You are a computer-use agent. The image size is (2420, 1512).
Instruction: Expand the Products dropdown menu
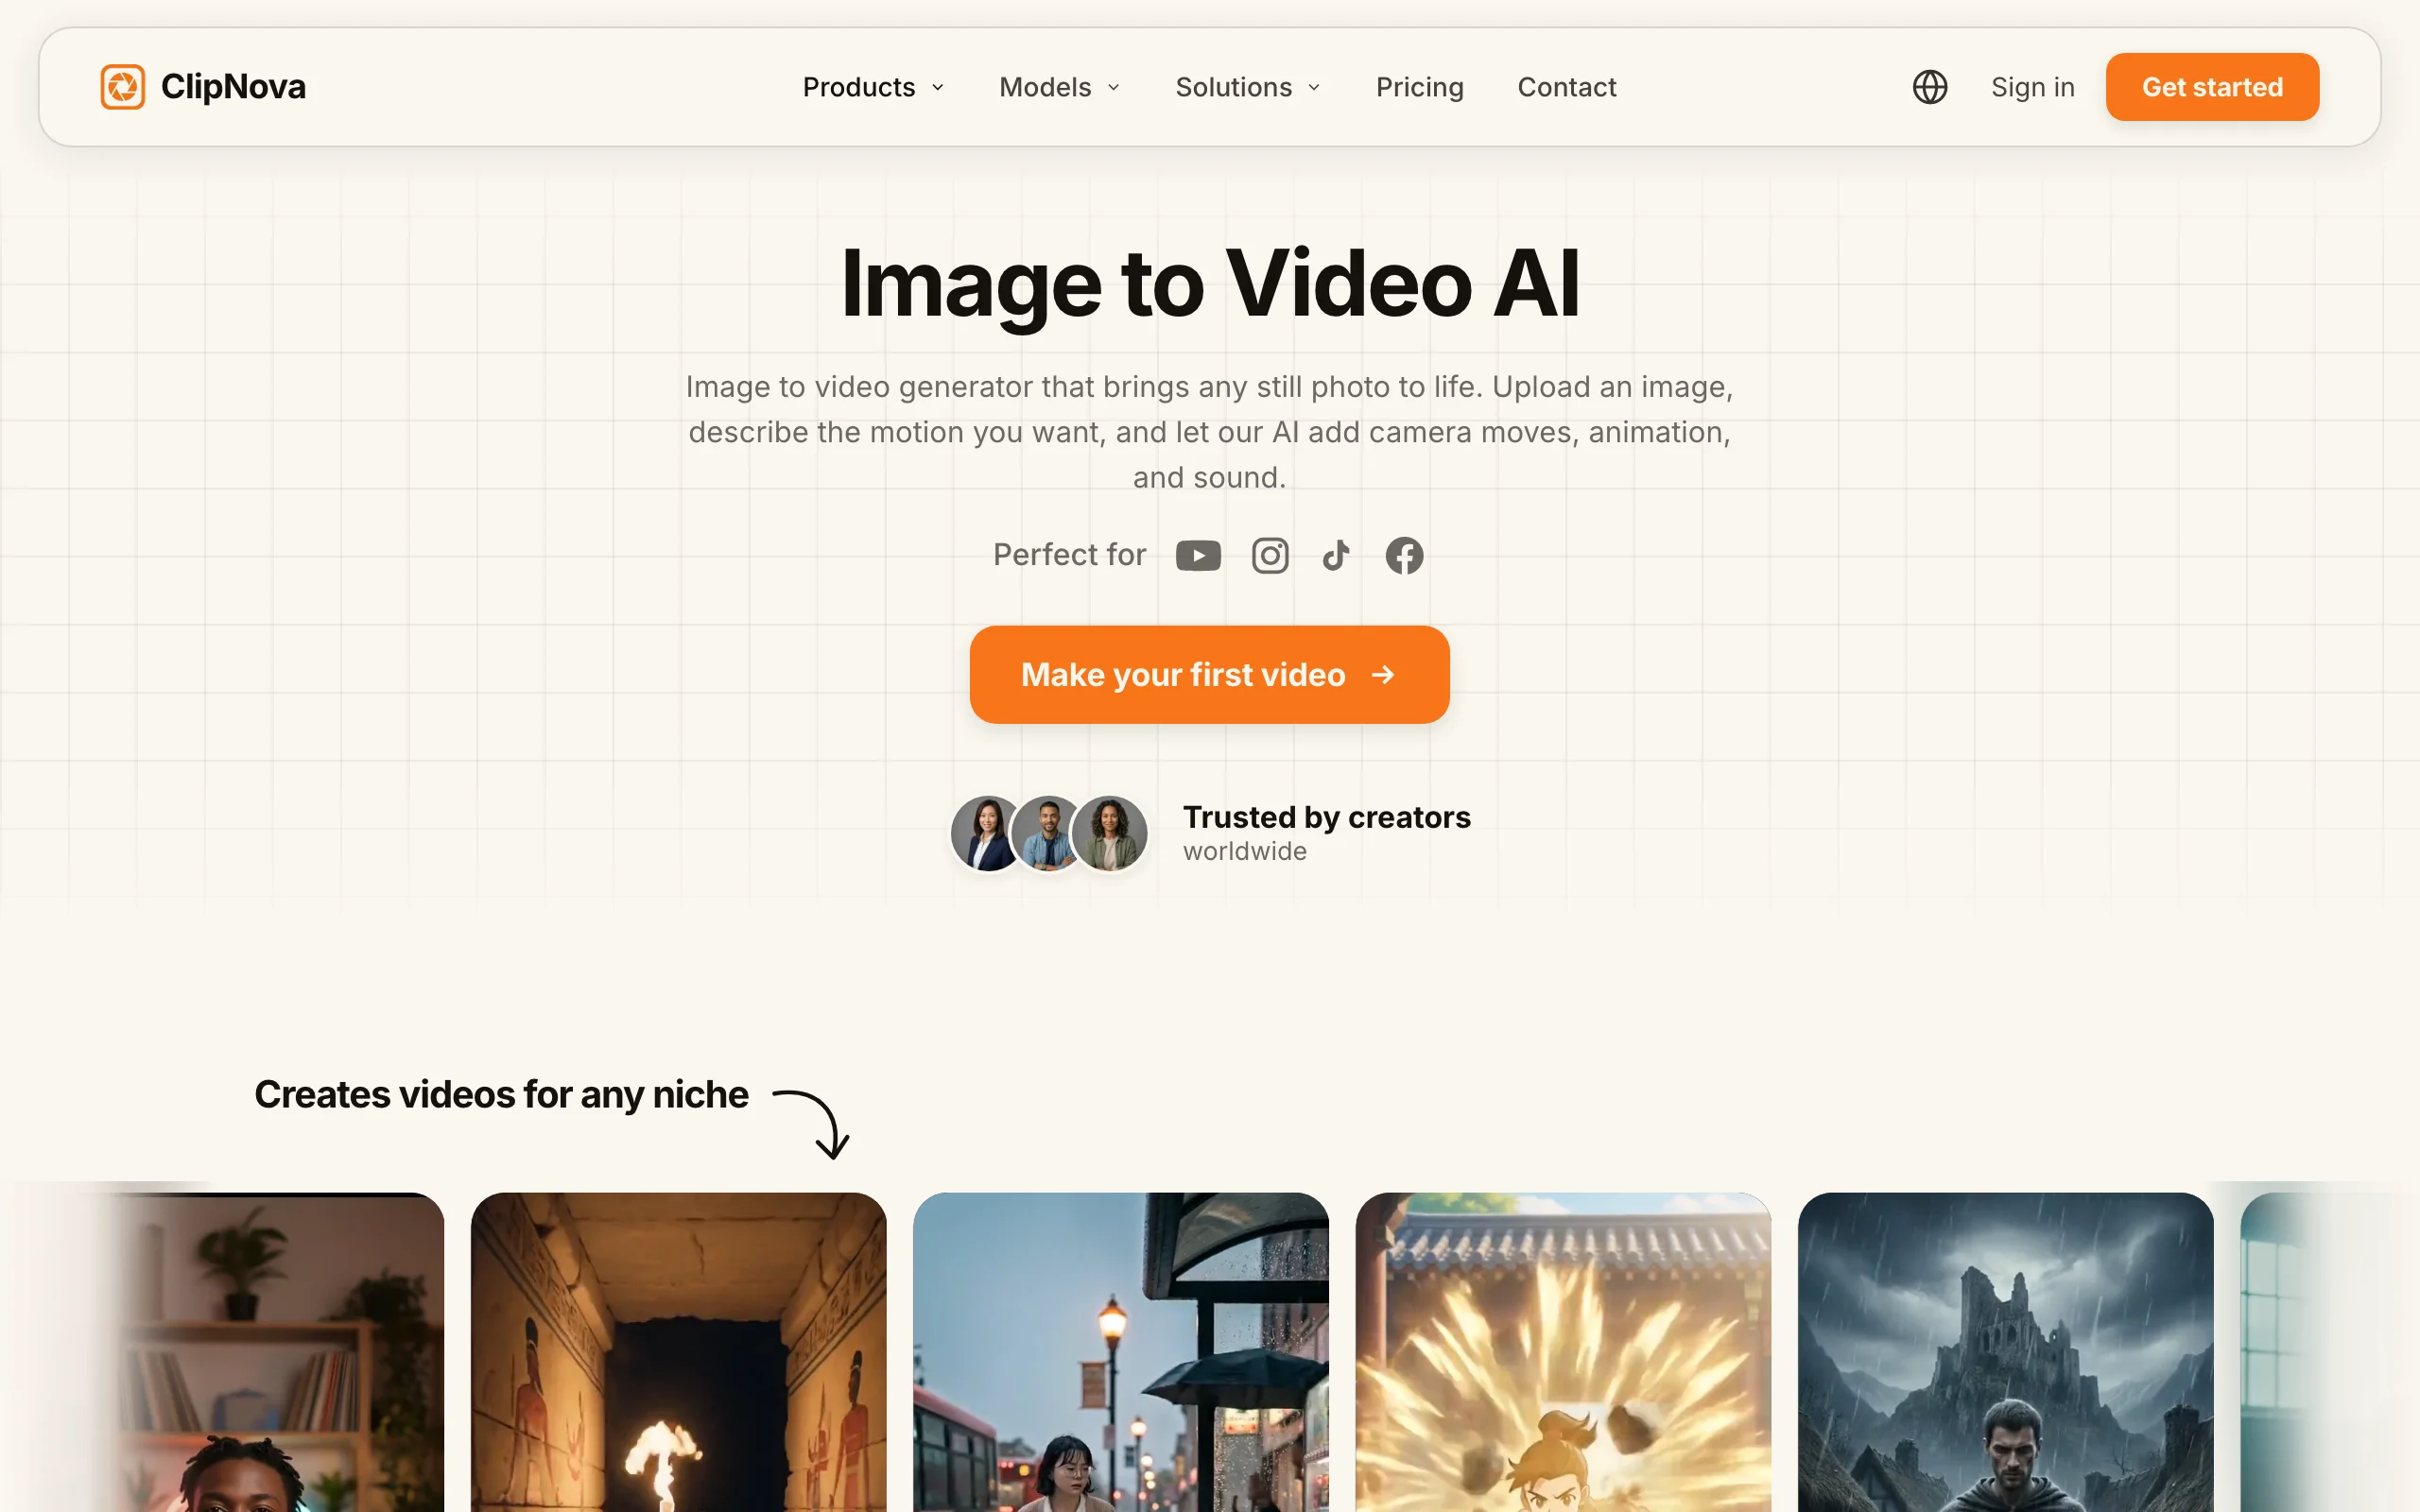(873, 87)
